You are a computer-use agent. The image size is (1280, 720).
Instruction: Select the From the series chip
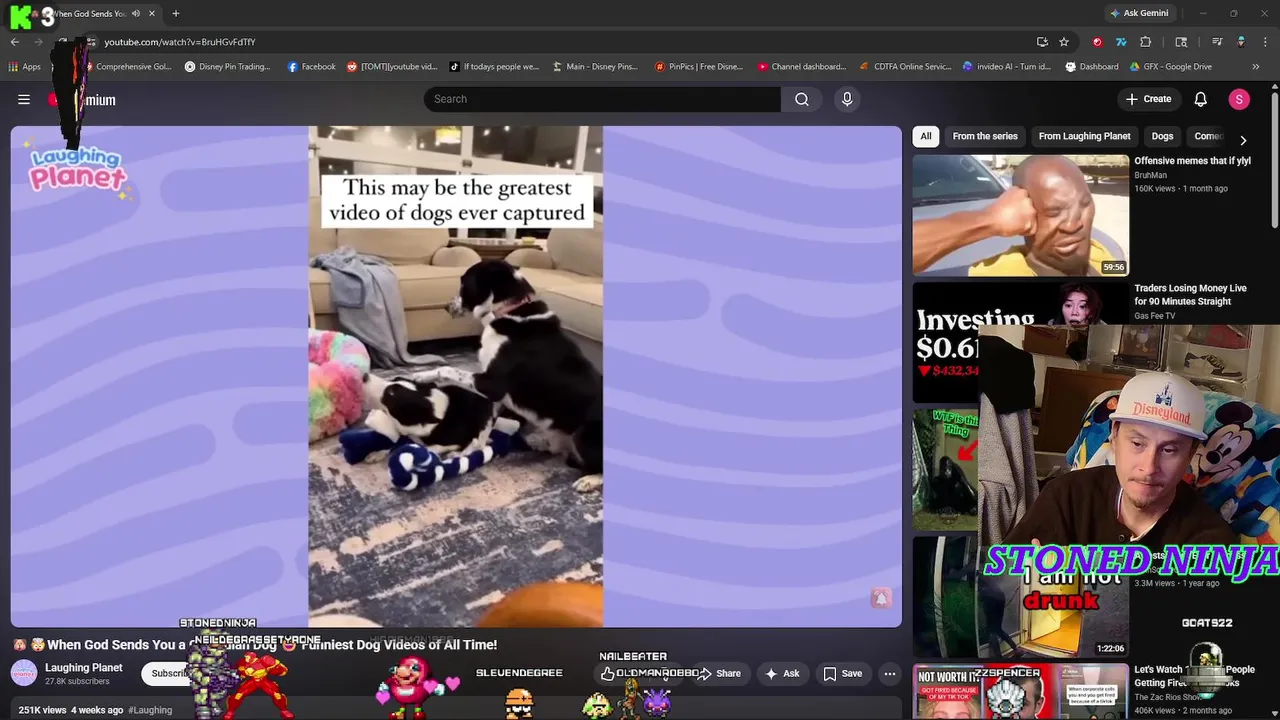[985, 136]
